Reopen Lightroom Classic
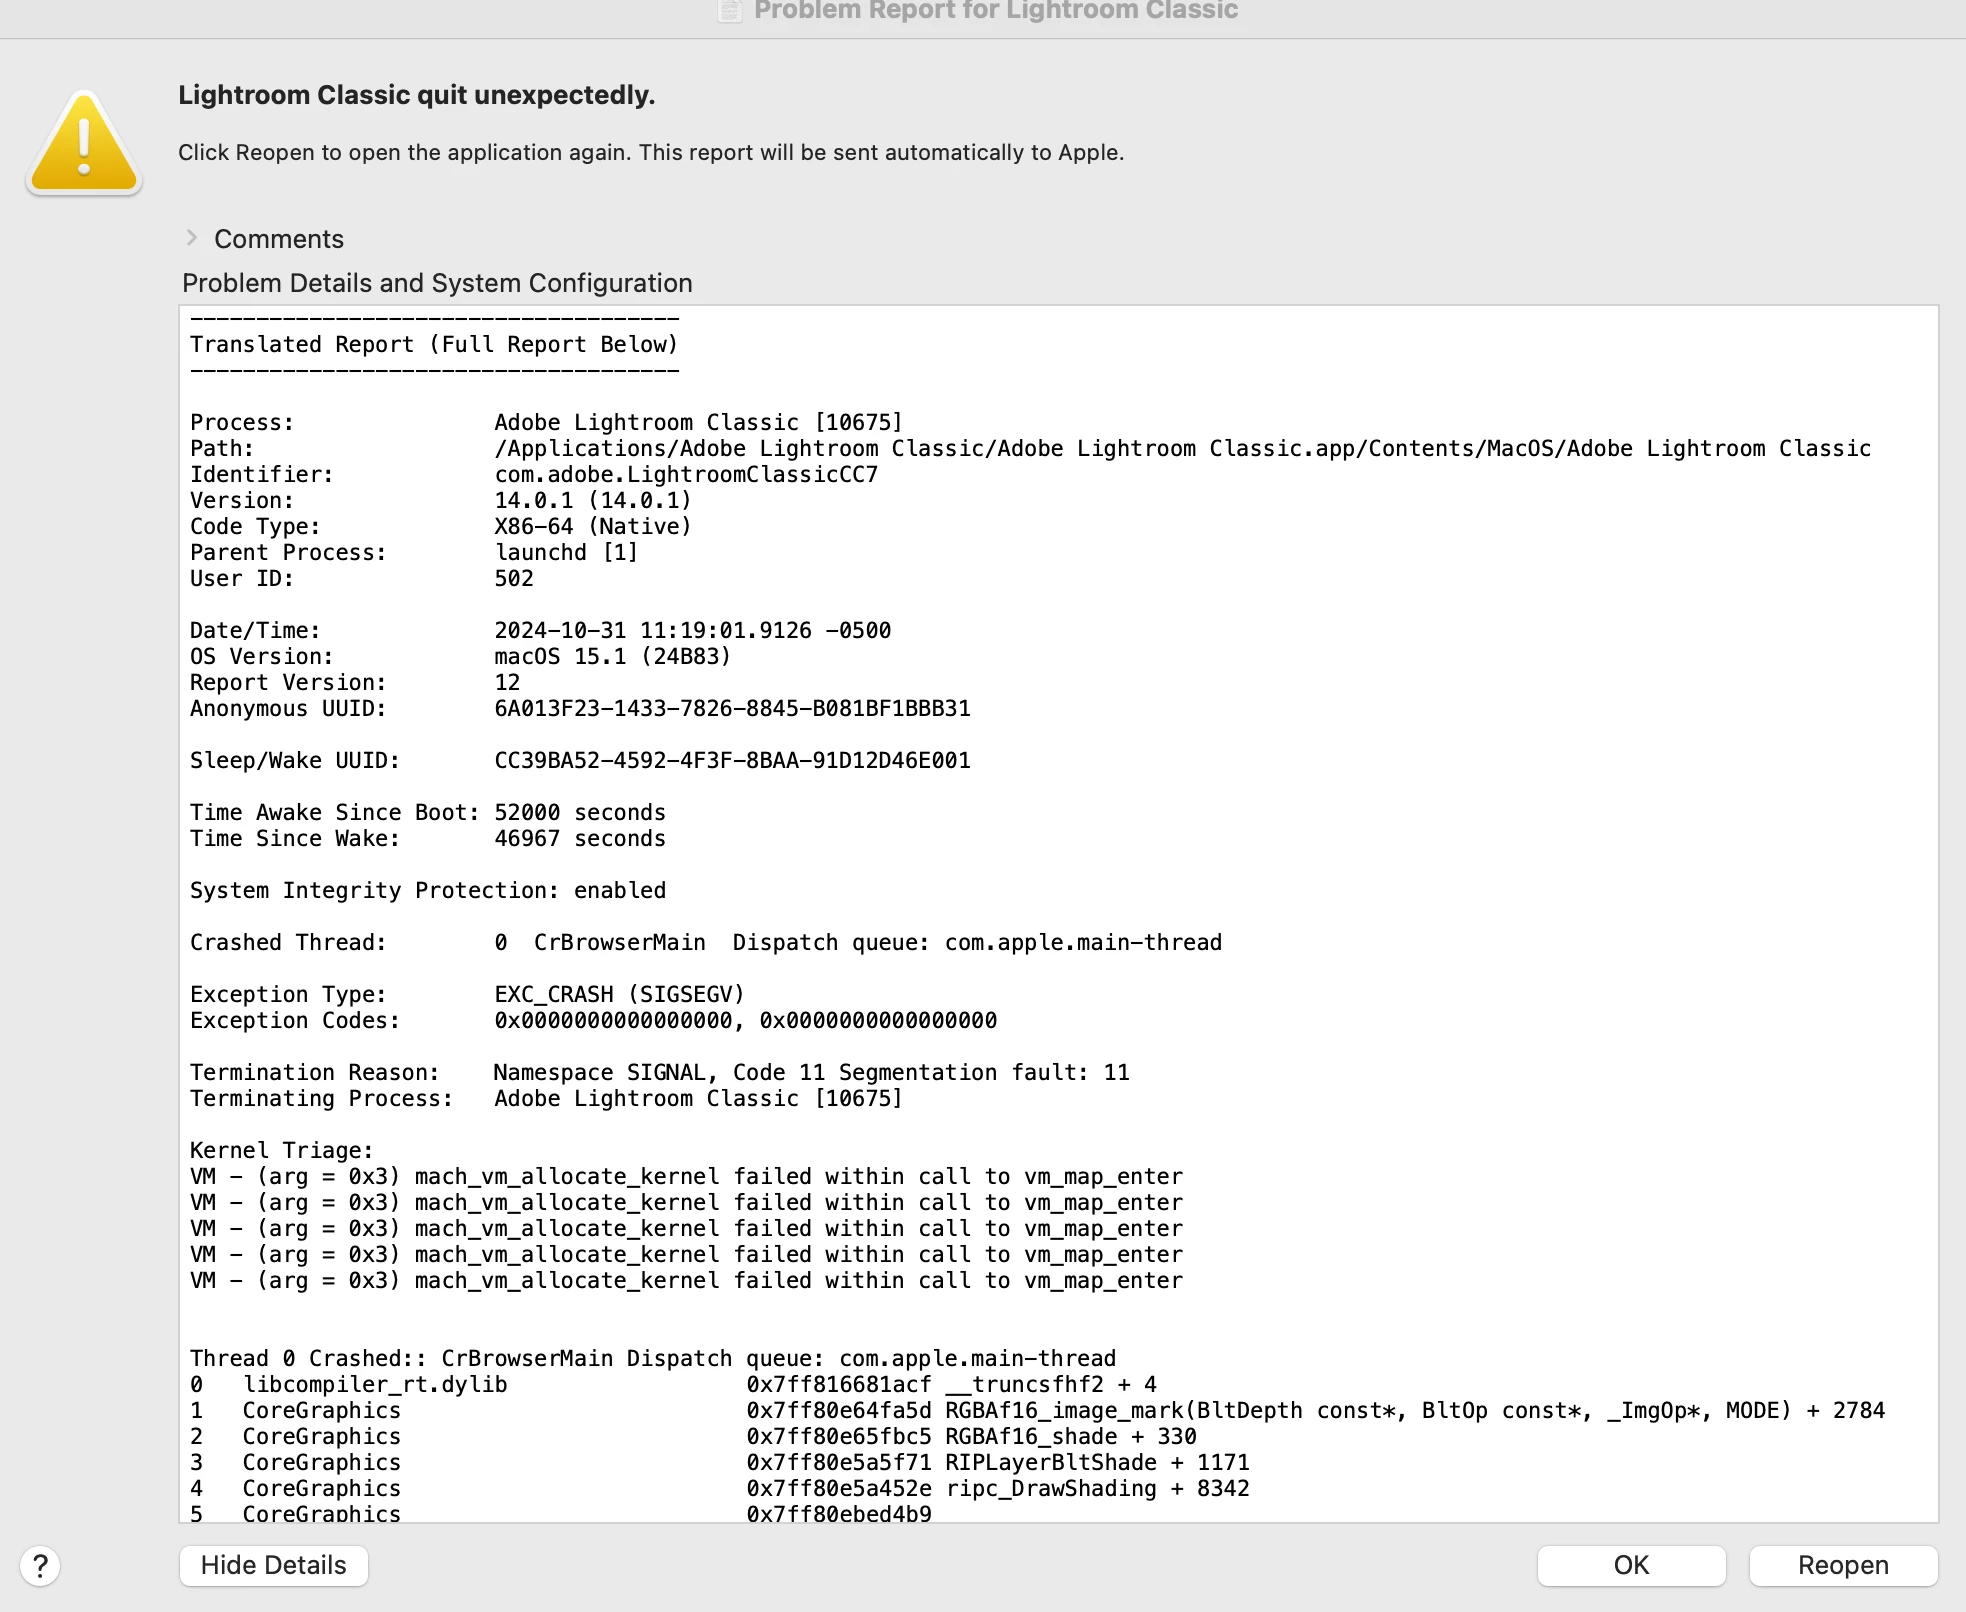 tap(1842, 1565)
